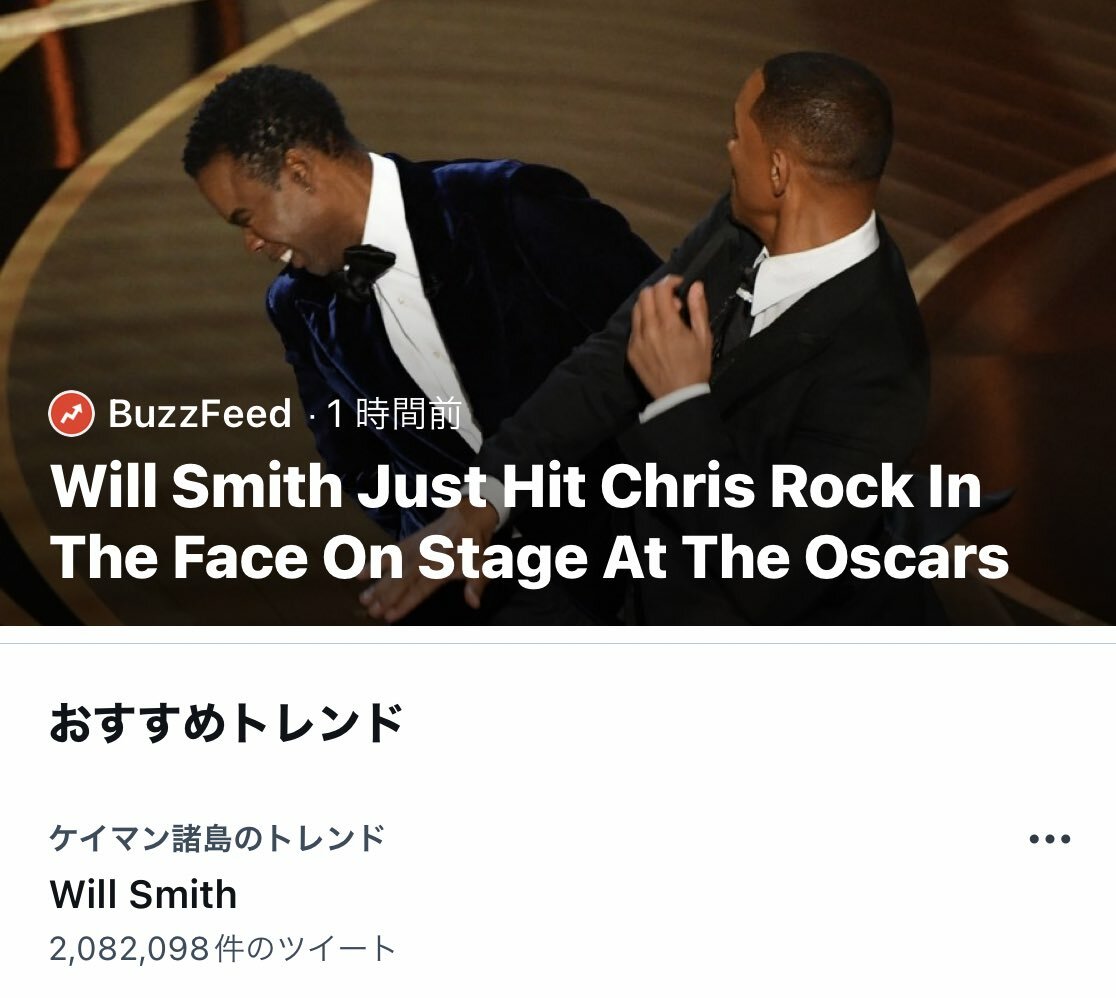Screen dimensions: 1116x998
Task: Click headline line 'The Face On Stage At The Oscars'
Action: pyautogui.click(x=530, y=558)
